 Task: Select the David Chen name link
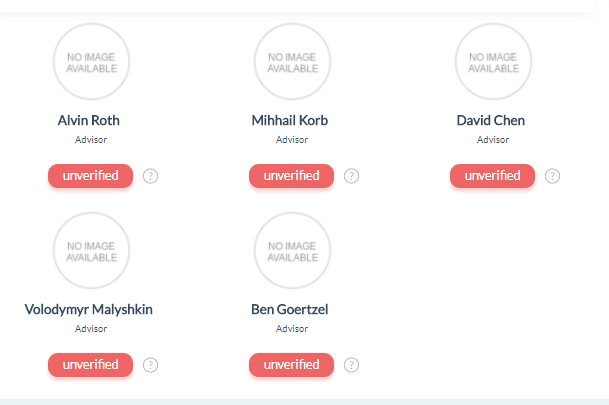[491, 121]
